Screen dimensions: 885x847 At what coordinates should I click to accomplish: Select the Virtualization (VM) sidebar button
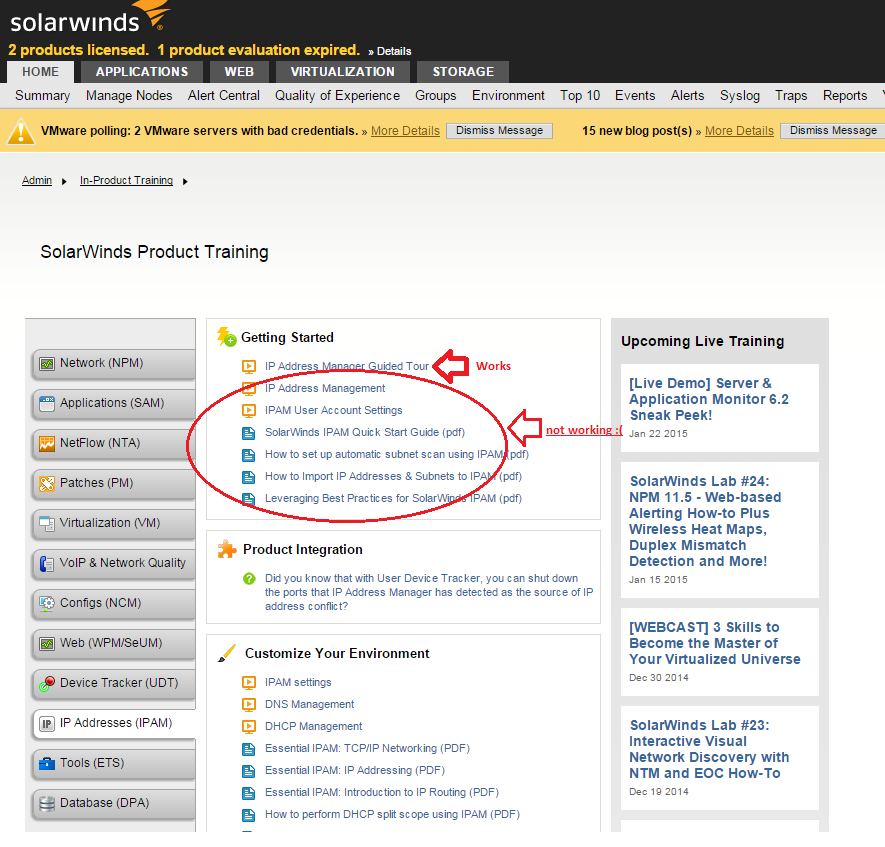[114, 524]
